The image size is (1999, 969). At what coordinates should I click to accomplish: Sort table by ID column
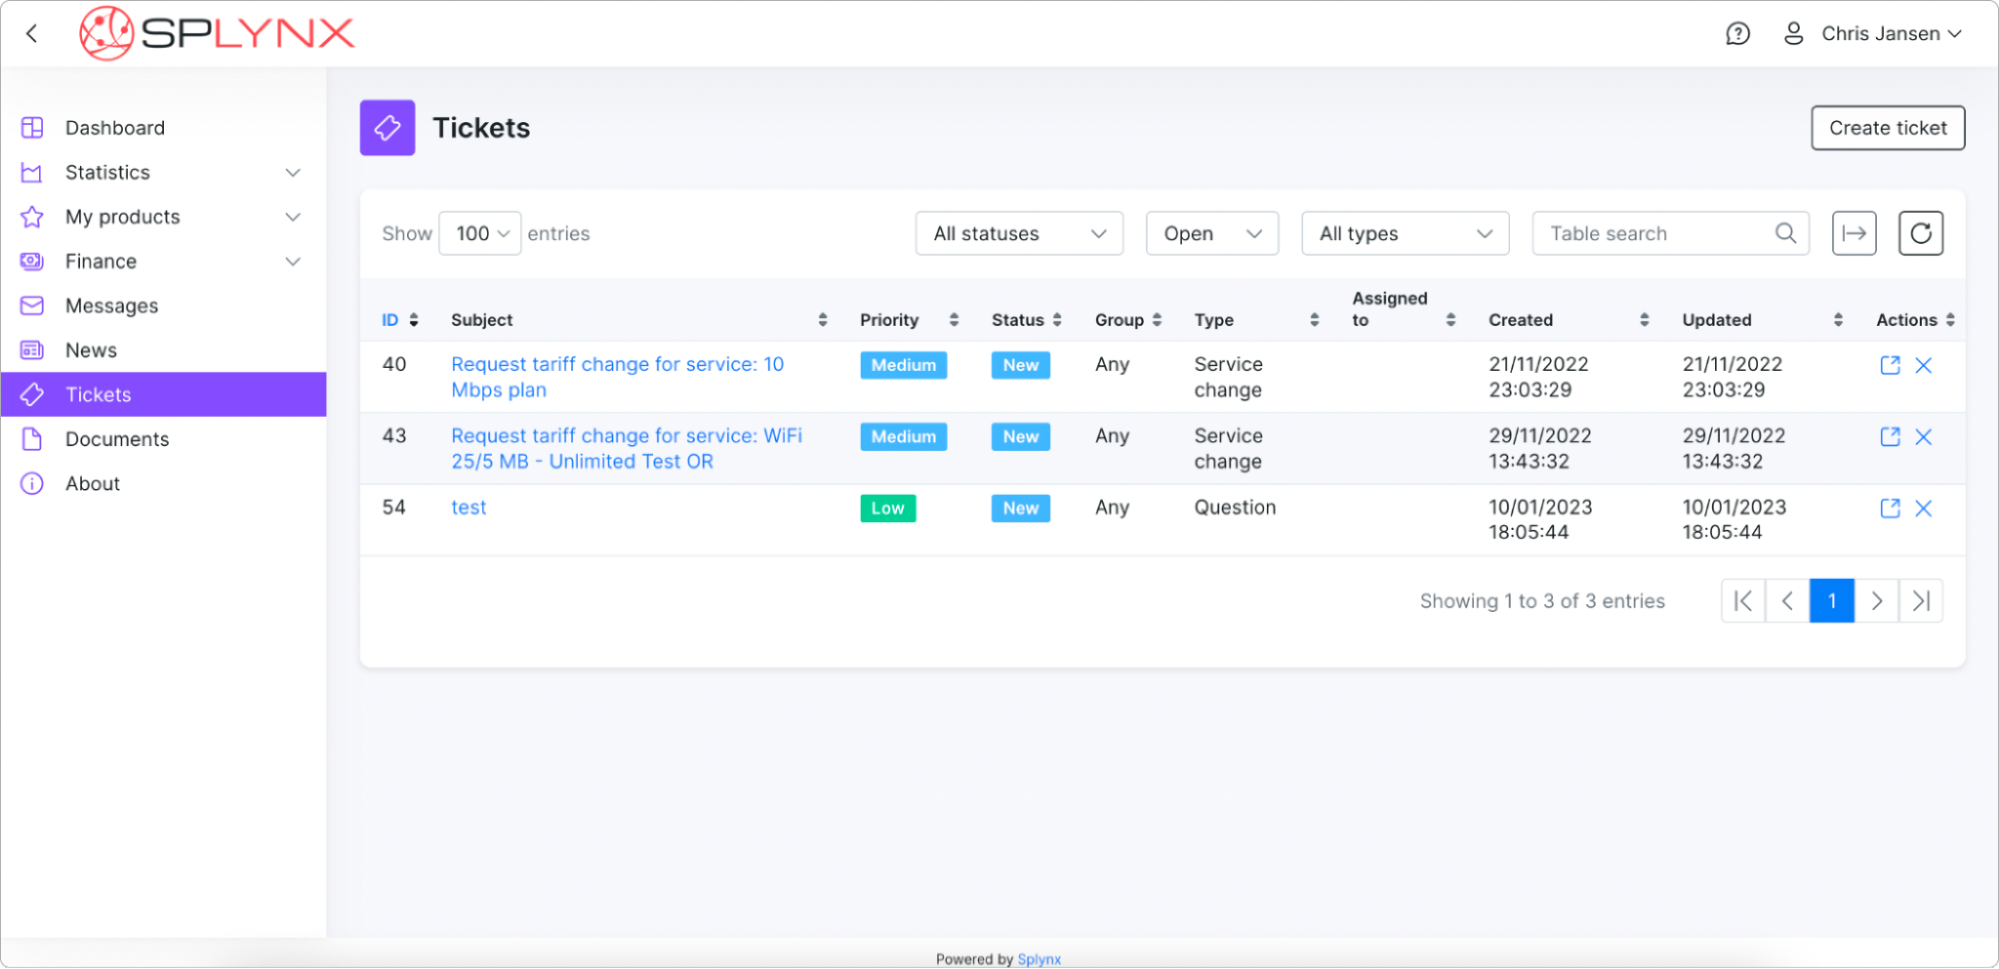[x=400, y=320]
